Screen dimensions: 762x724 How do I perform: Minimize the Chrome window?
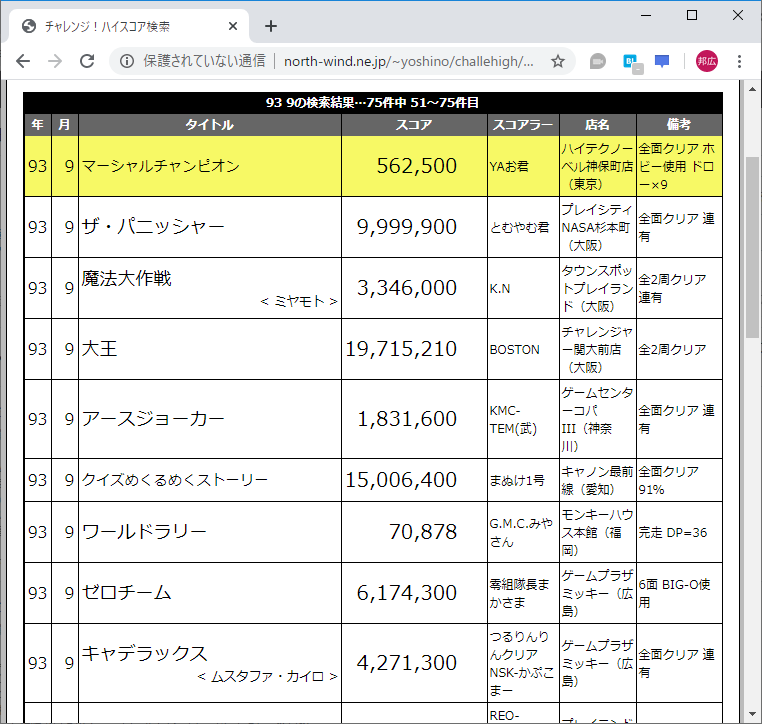(646, 16)
